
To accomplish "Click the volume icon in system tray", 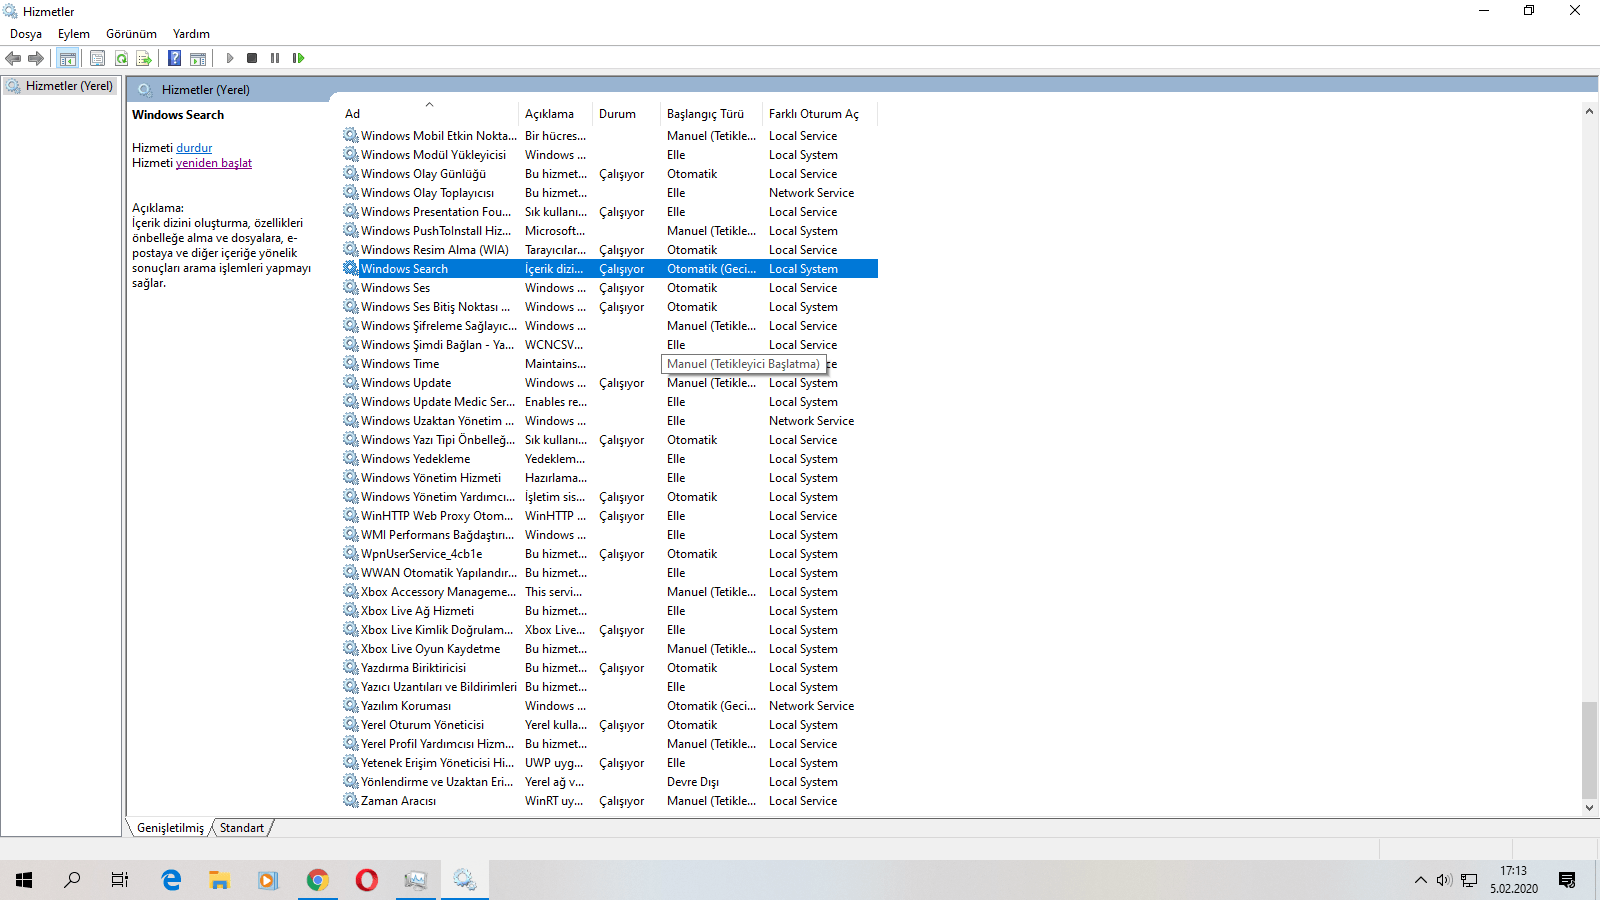I will coord(1443,880).
